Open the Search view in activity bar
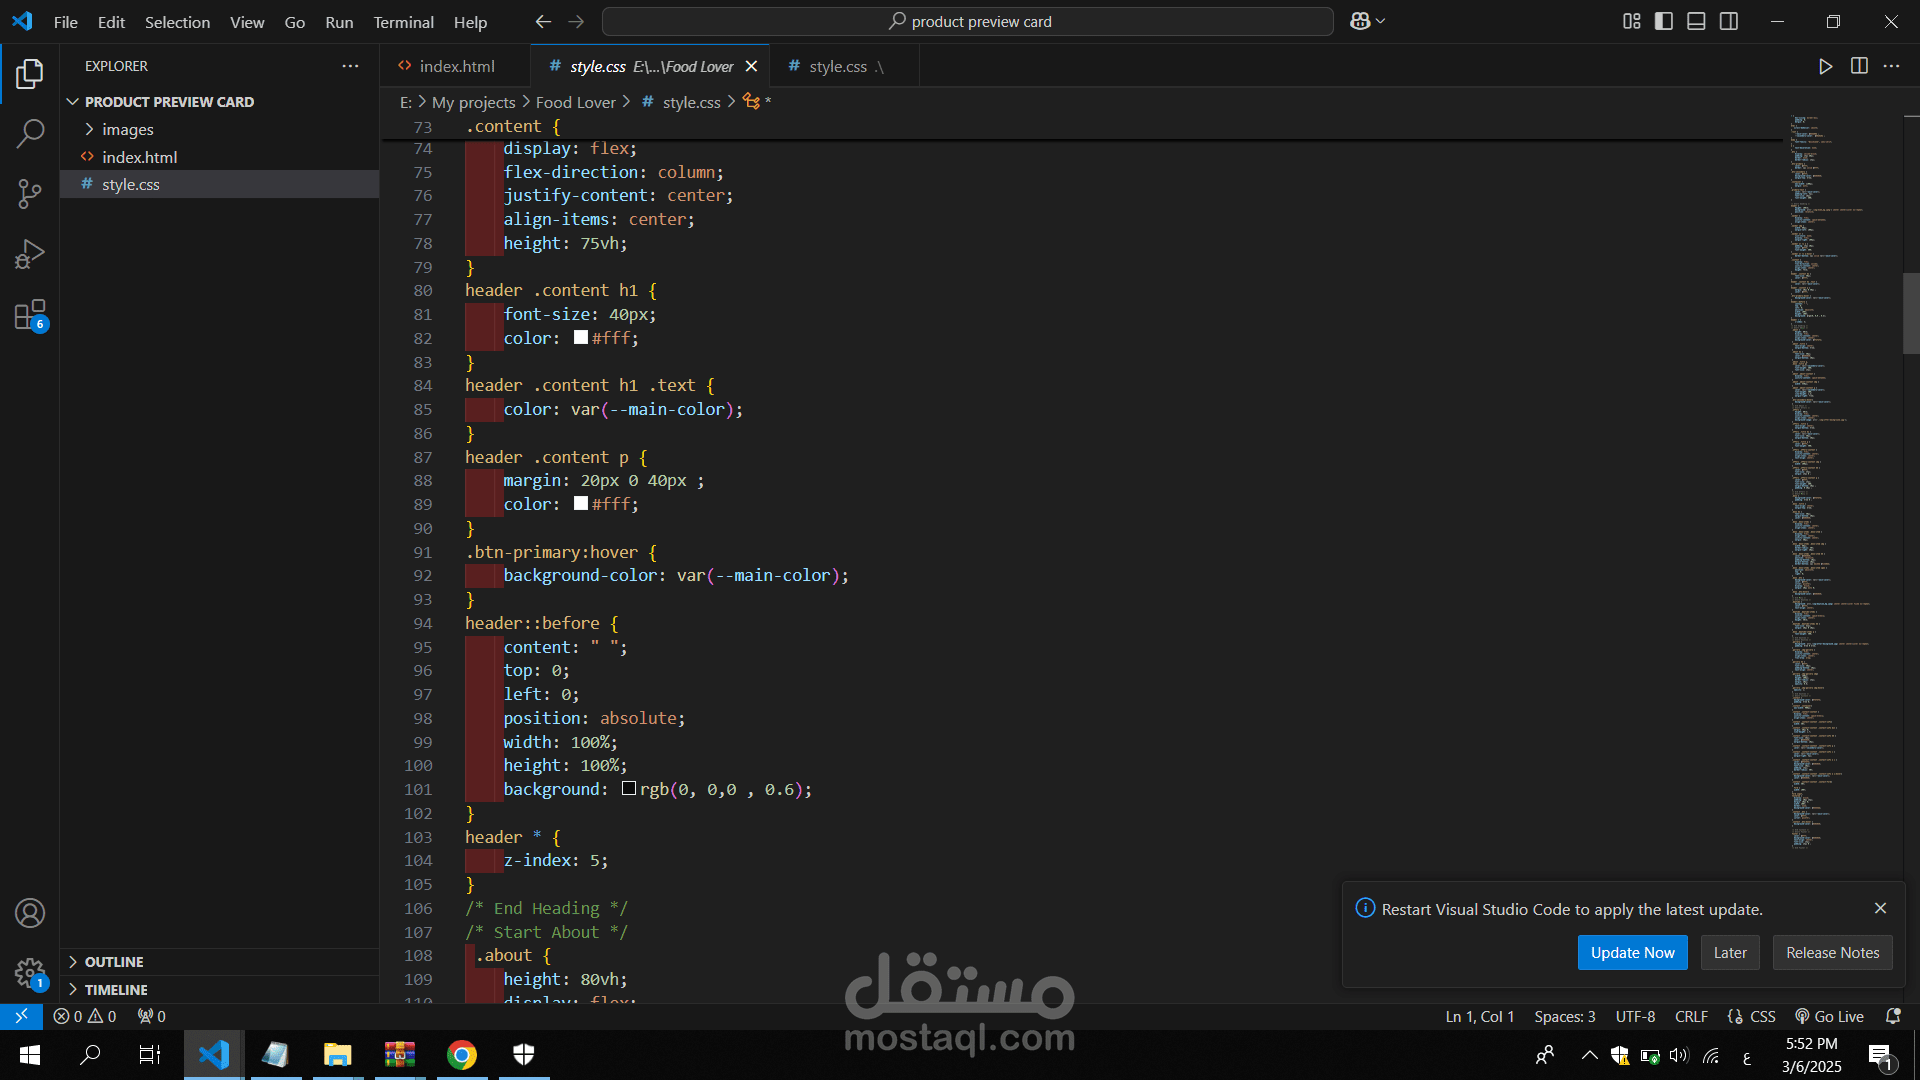Image resolution: width=1920 pixels, height=1080 pixels. coord(30,133)
